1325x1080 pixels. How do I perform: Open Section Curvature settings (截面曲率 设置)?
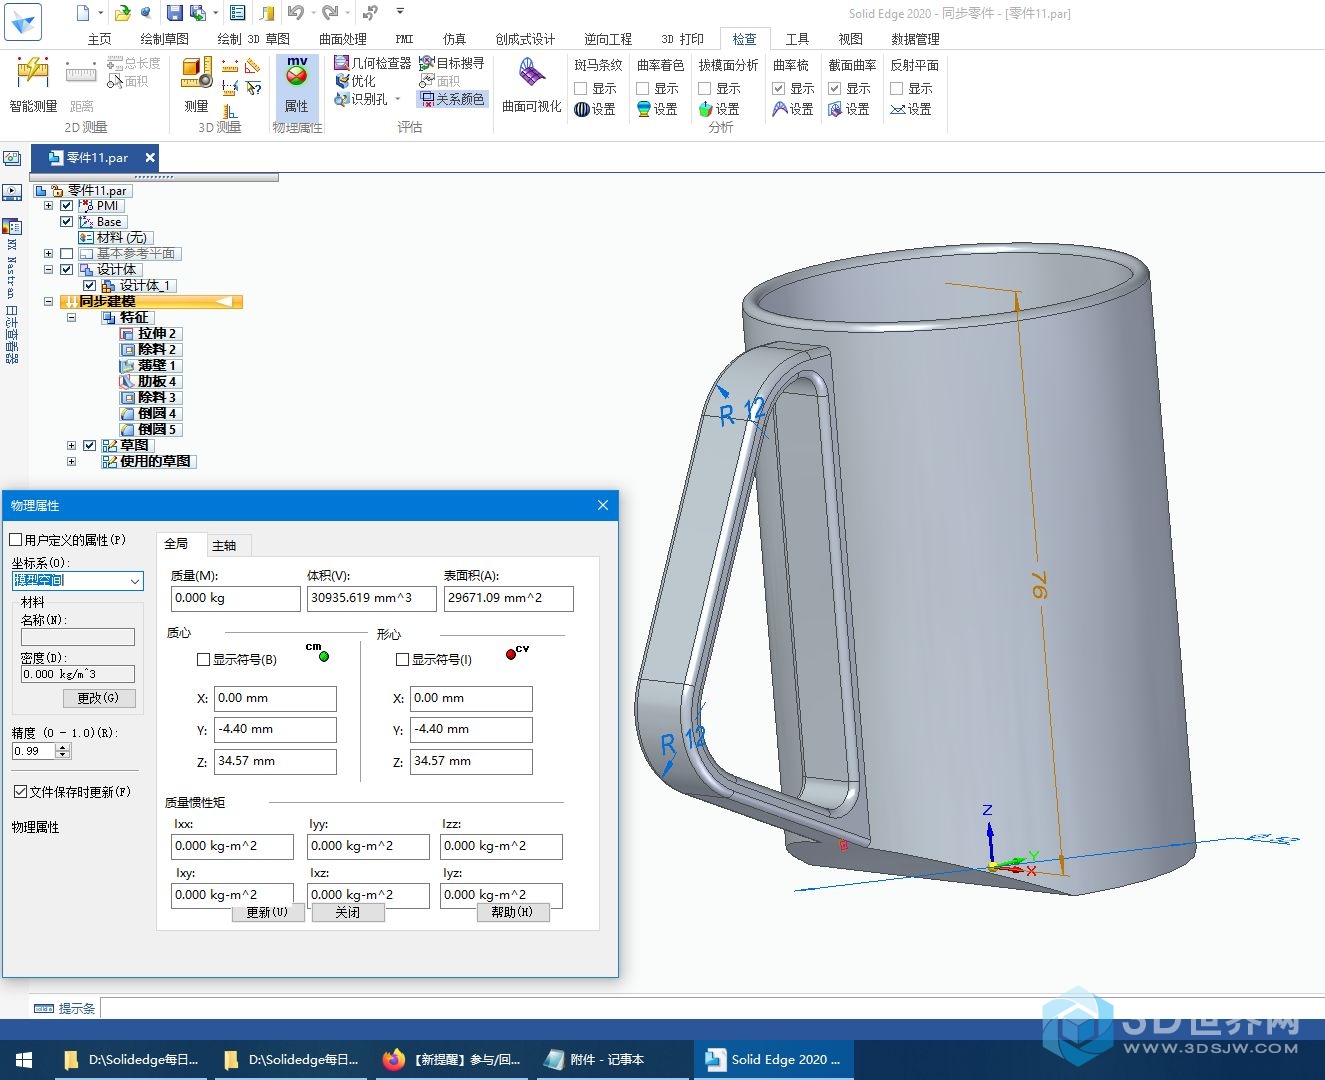tap(849, 109)
